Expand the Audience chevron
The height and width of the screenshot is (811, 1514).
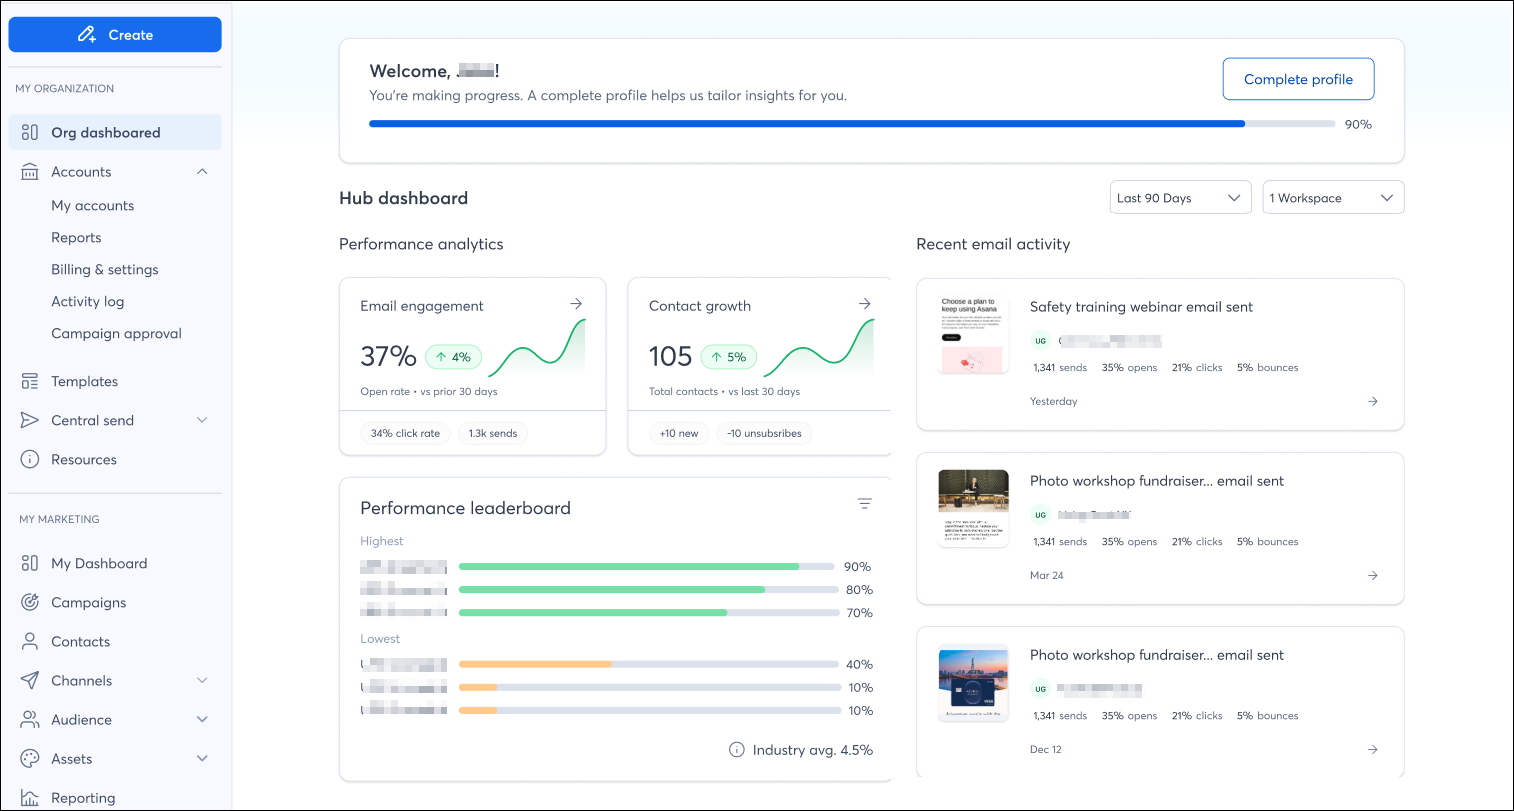[x=202, y=720]
